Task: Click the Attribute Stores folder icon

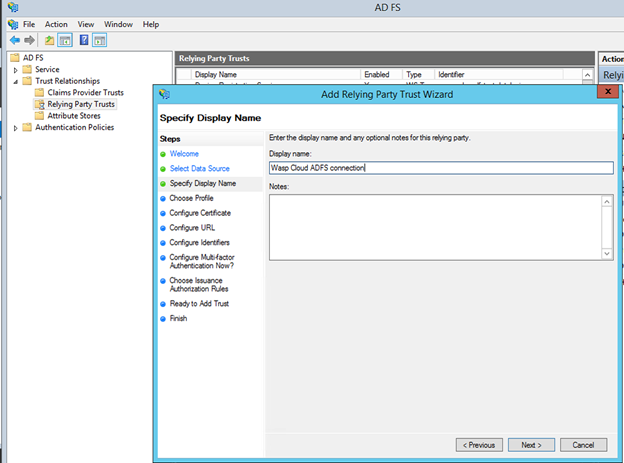Action: (x=40, y=116)
